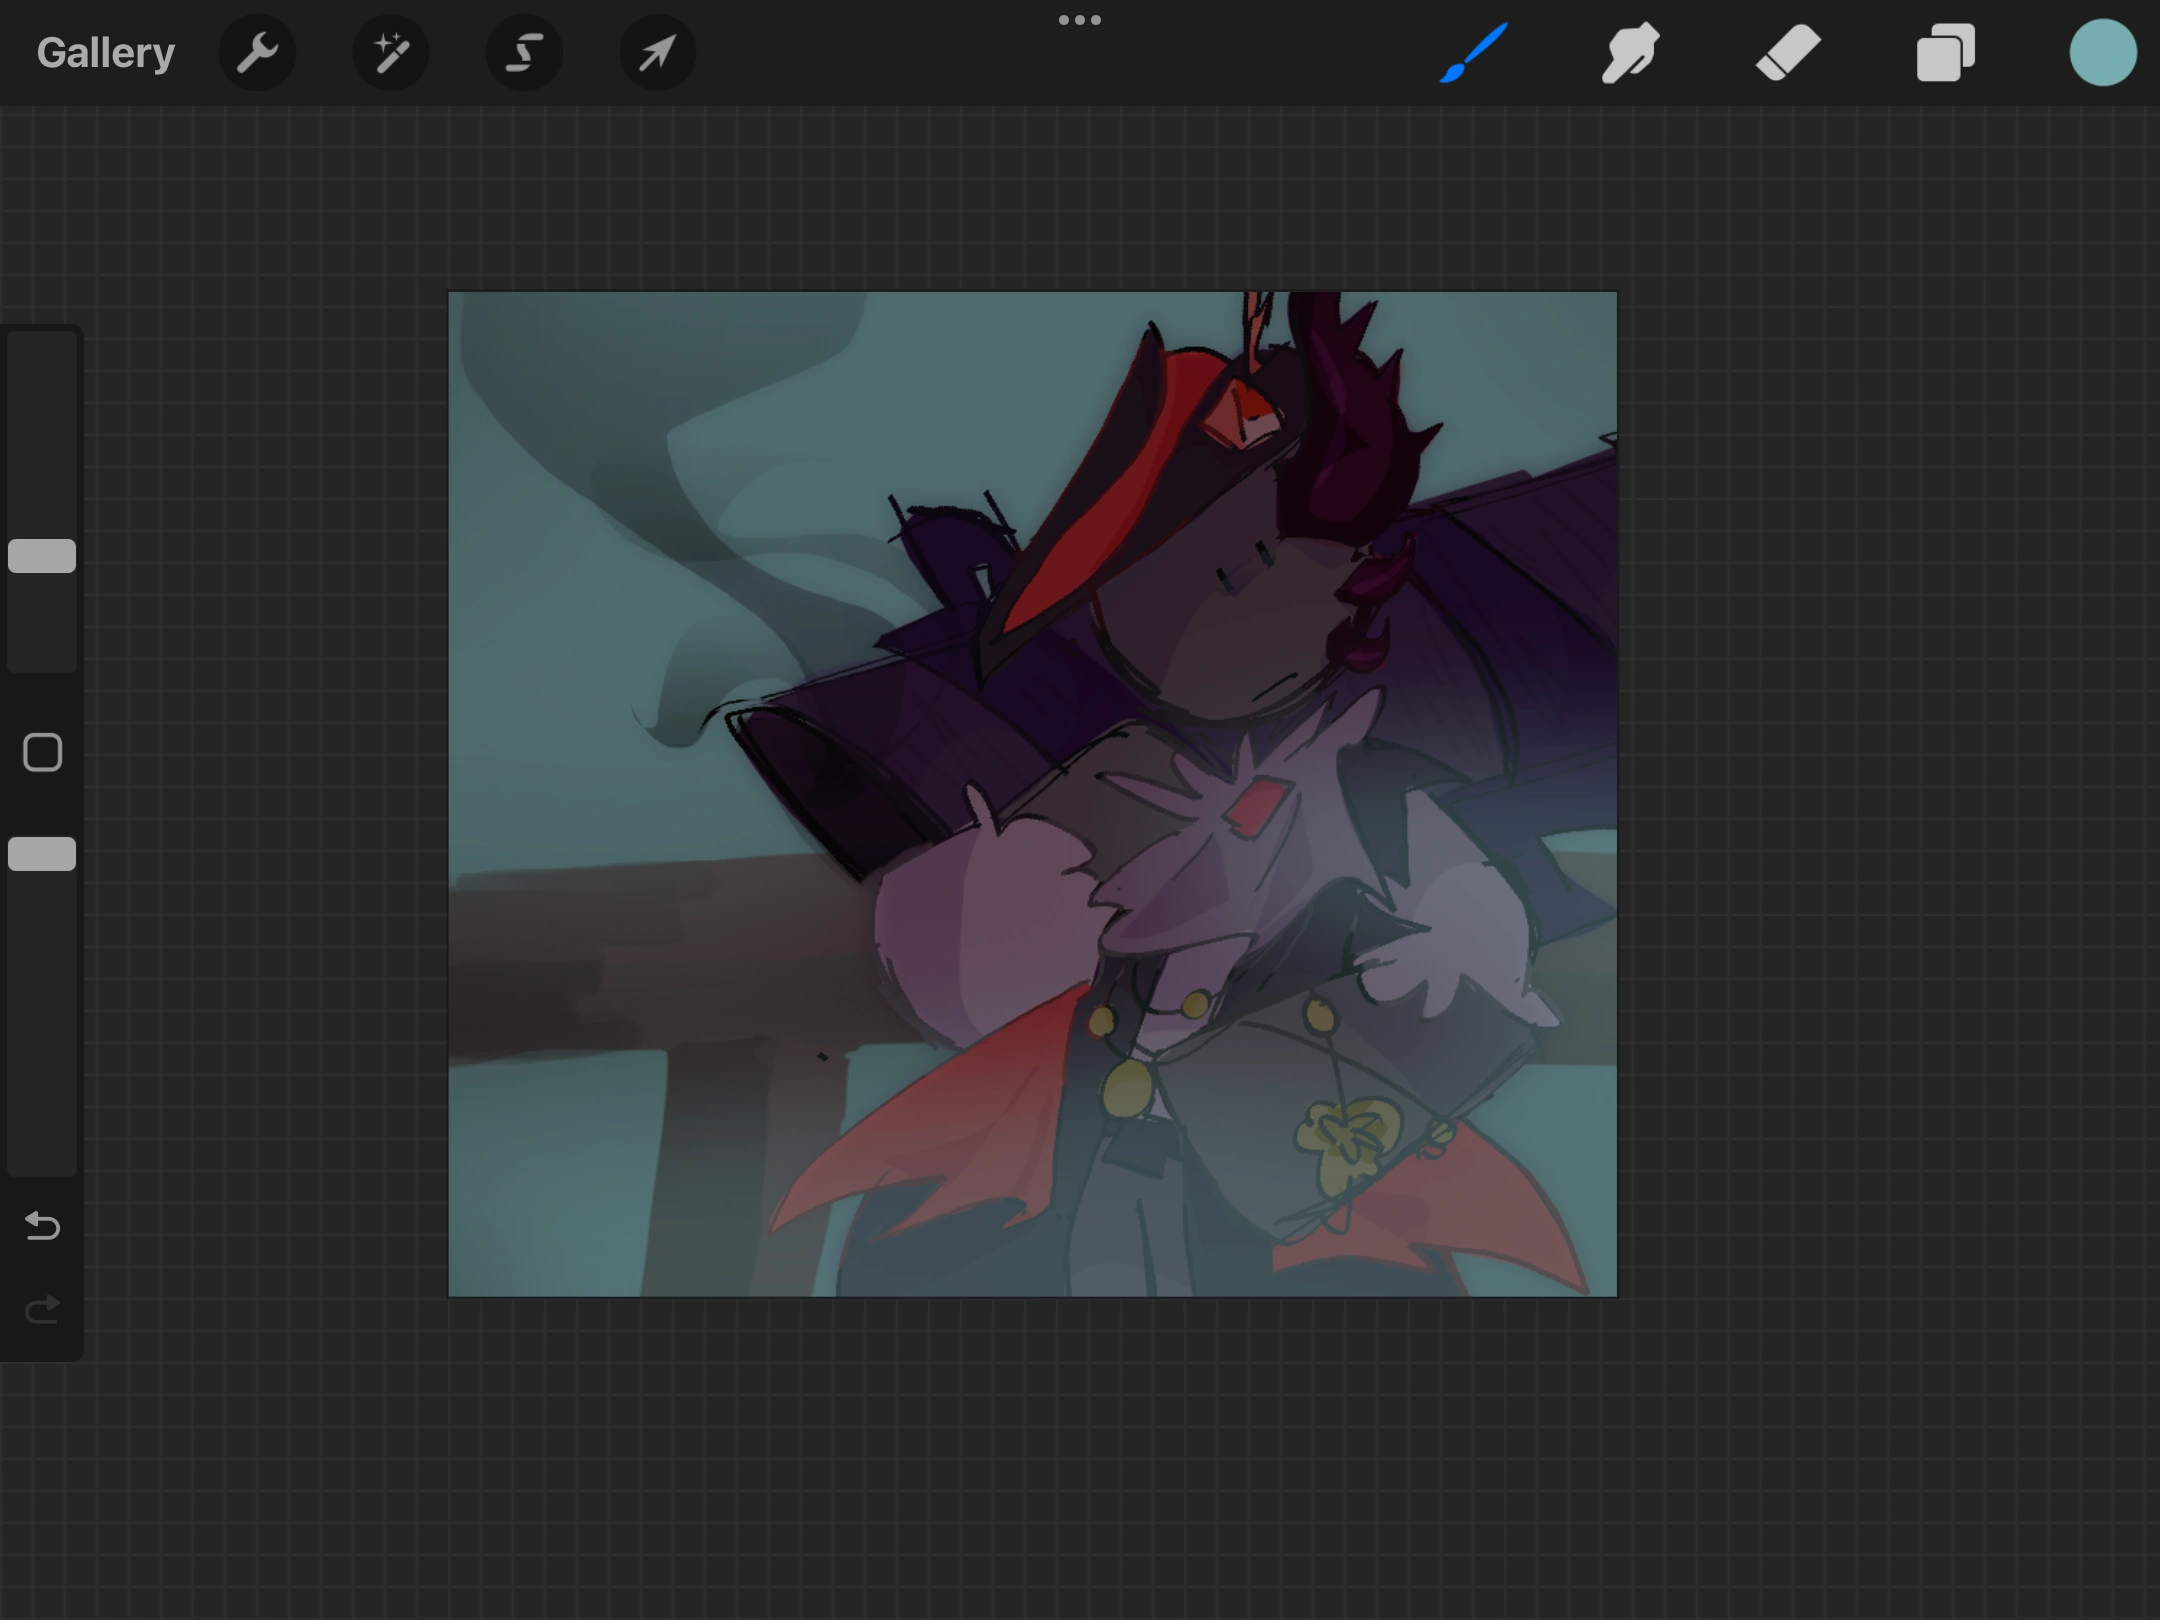
Task: Undo the last stroke
Action: 42,1225
